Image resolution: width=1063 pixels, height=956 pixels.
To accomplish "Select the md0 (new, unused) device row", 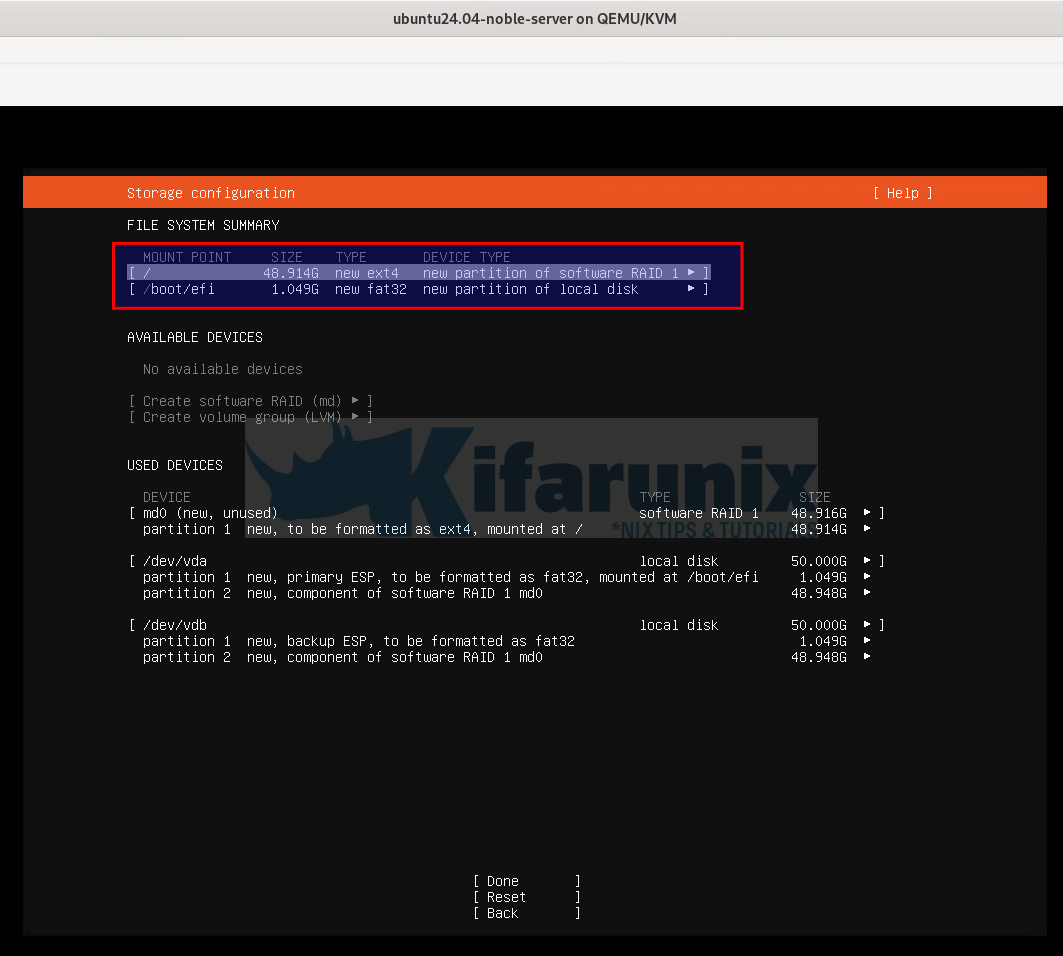I will [x=506, y=513].
